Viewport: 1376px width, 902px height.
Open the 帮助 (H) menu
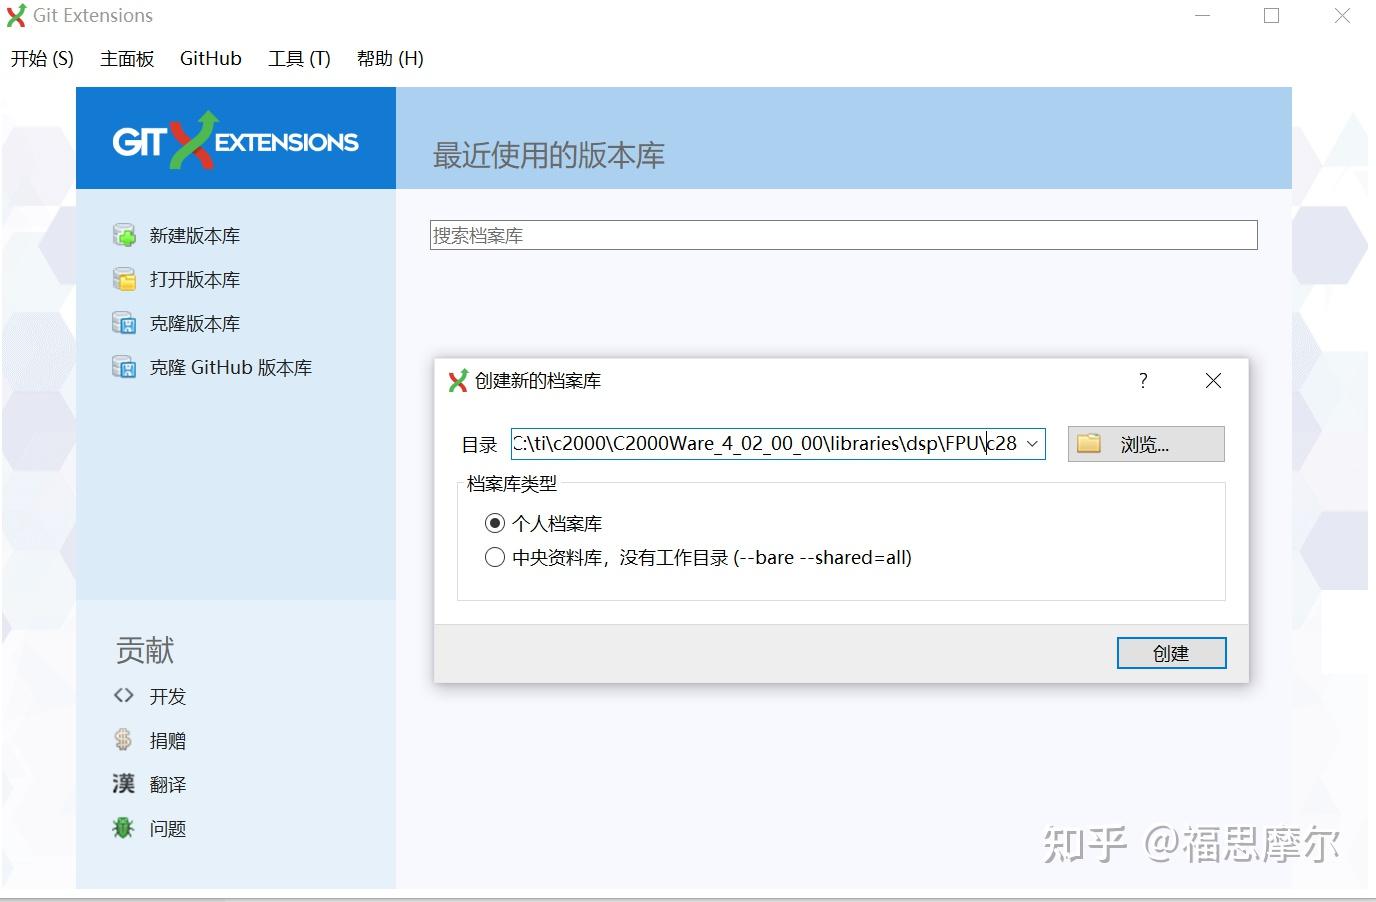pyautogui.click(x=389, y=58)
